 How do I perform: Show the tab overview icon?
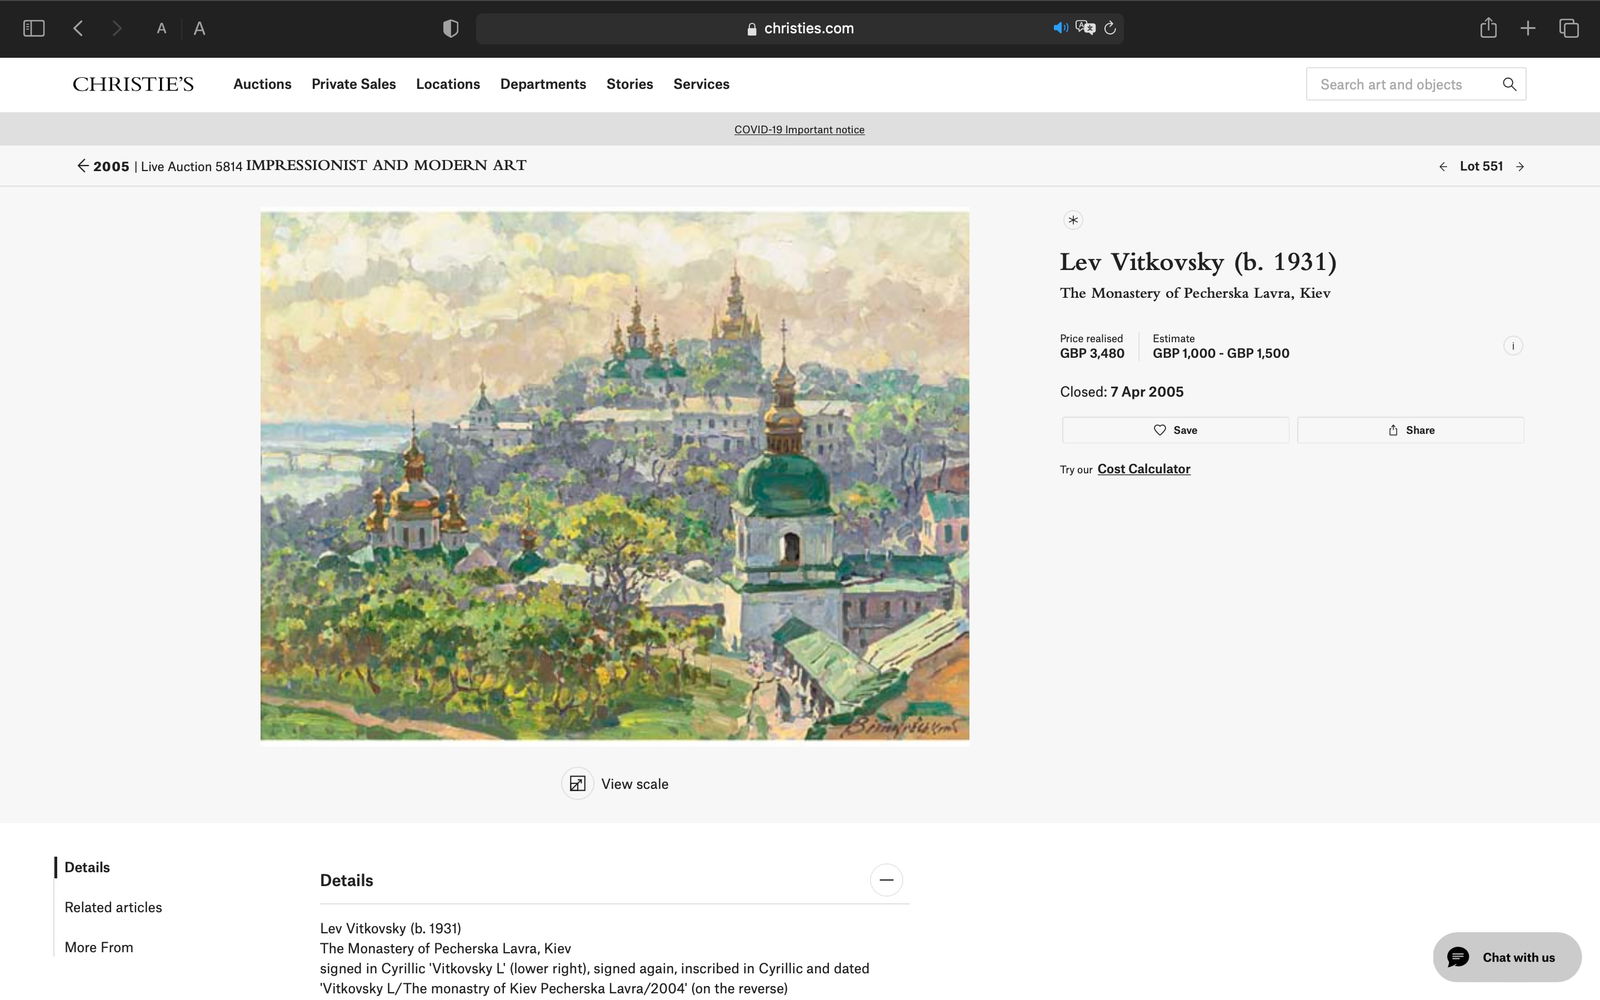click(x=1569, y=28)
